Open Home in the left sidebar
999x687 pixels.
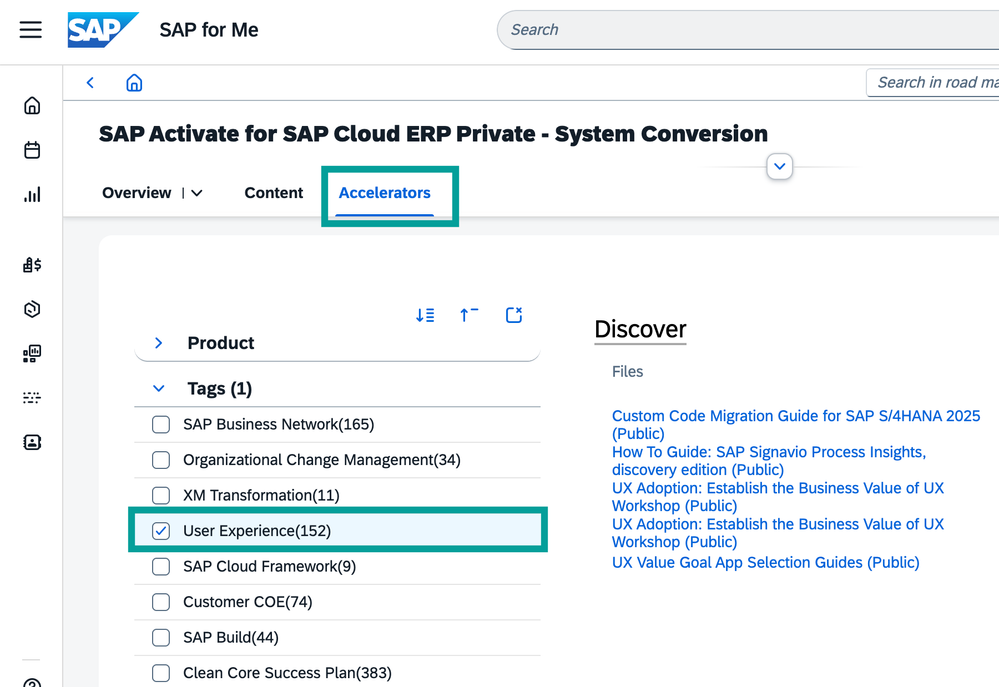(x=32, y=105)
